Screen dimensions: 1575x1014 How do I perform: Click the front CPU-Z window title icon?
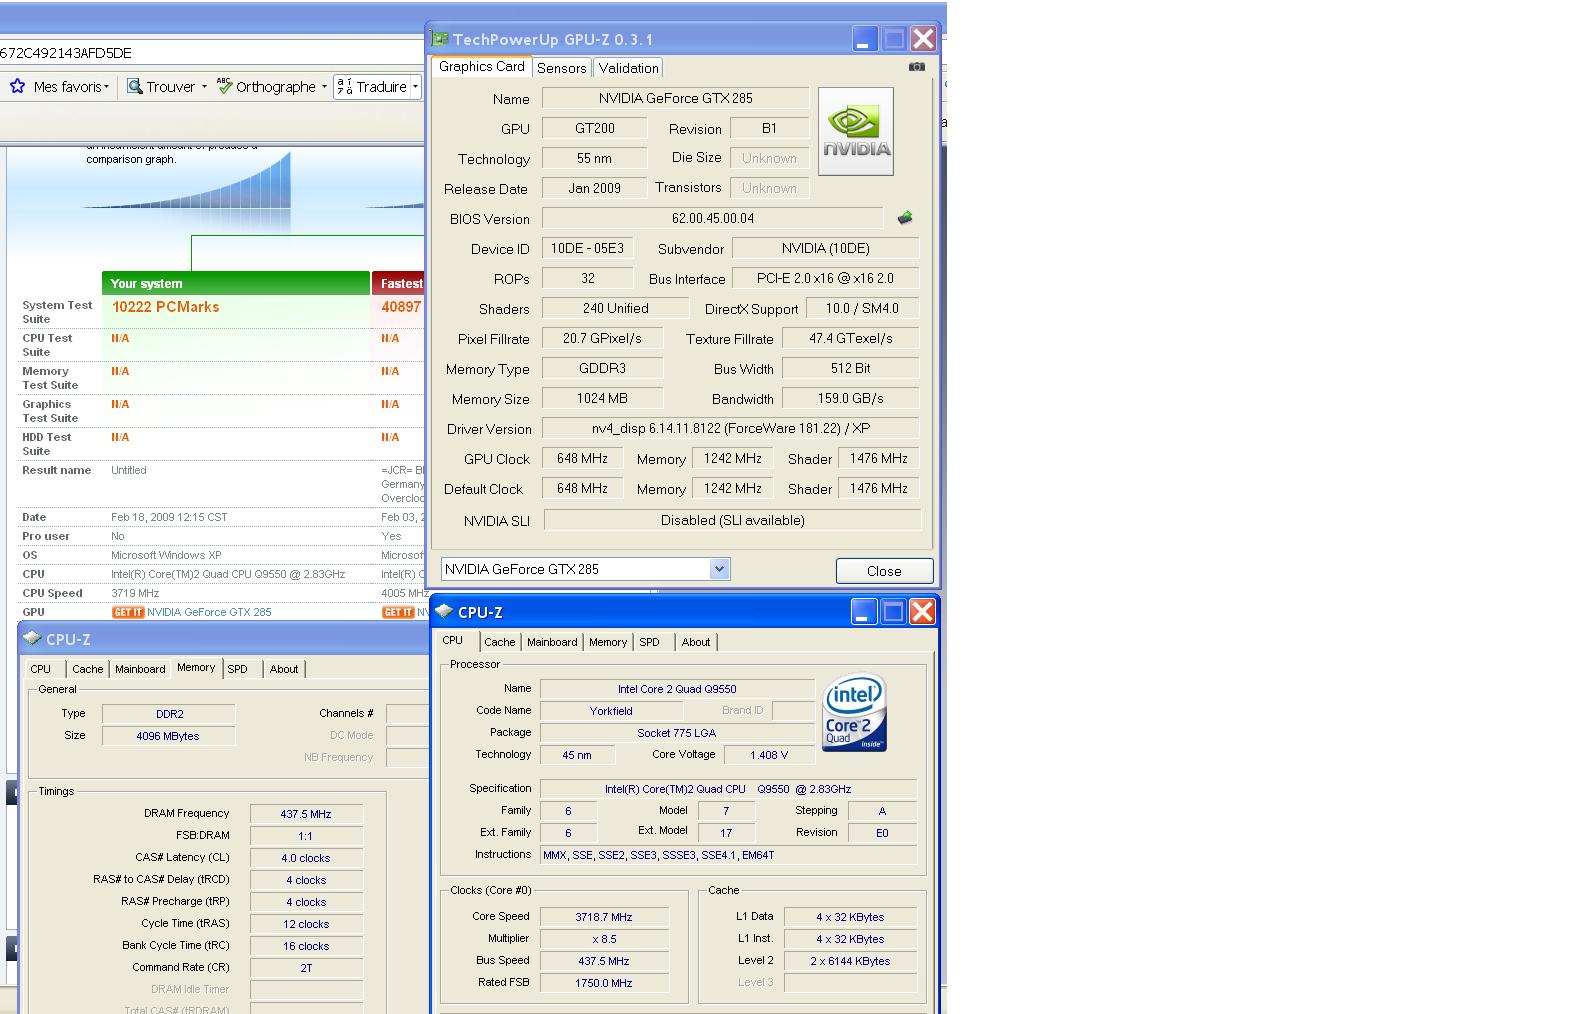pos(444,611)
